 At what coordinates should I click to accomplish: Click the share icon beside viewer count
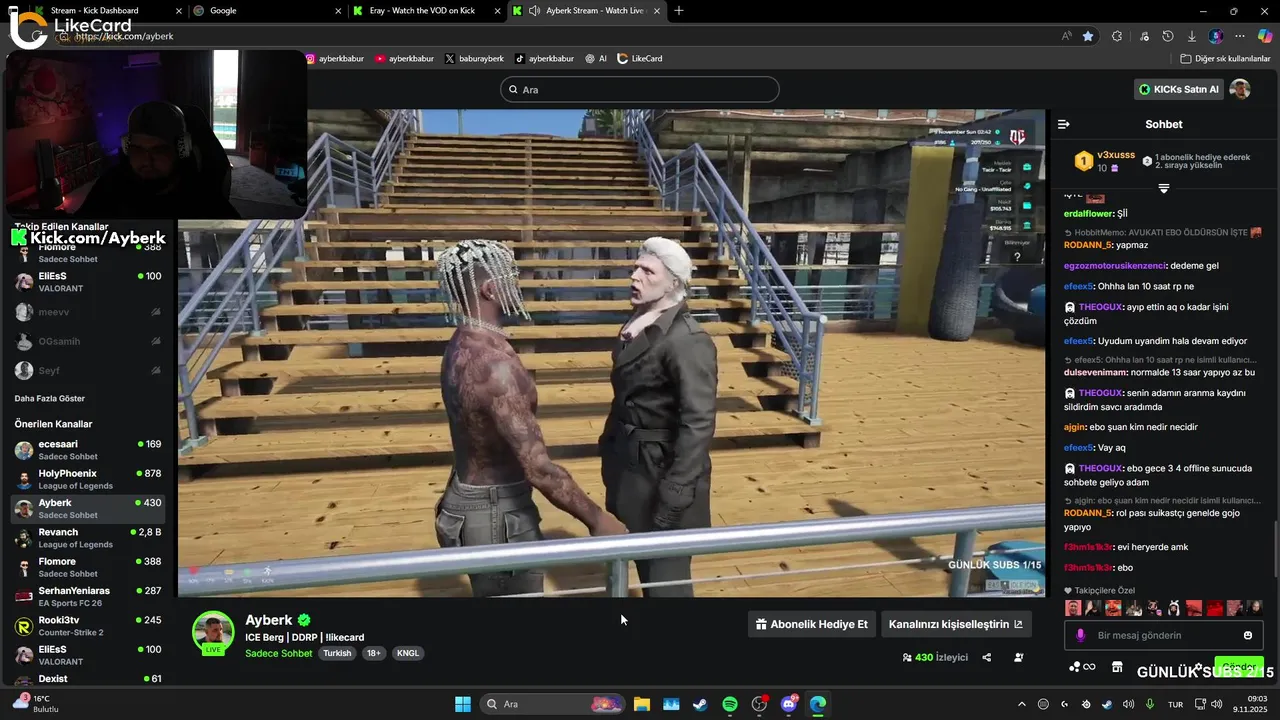[x=987, y=657]
